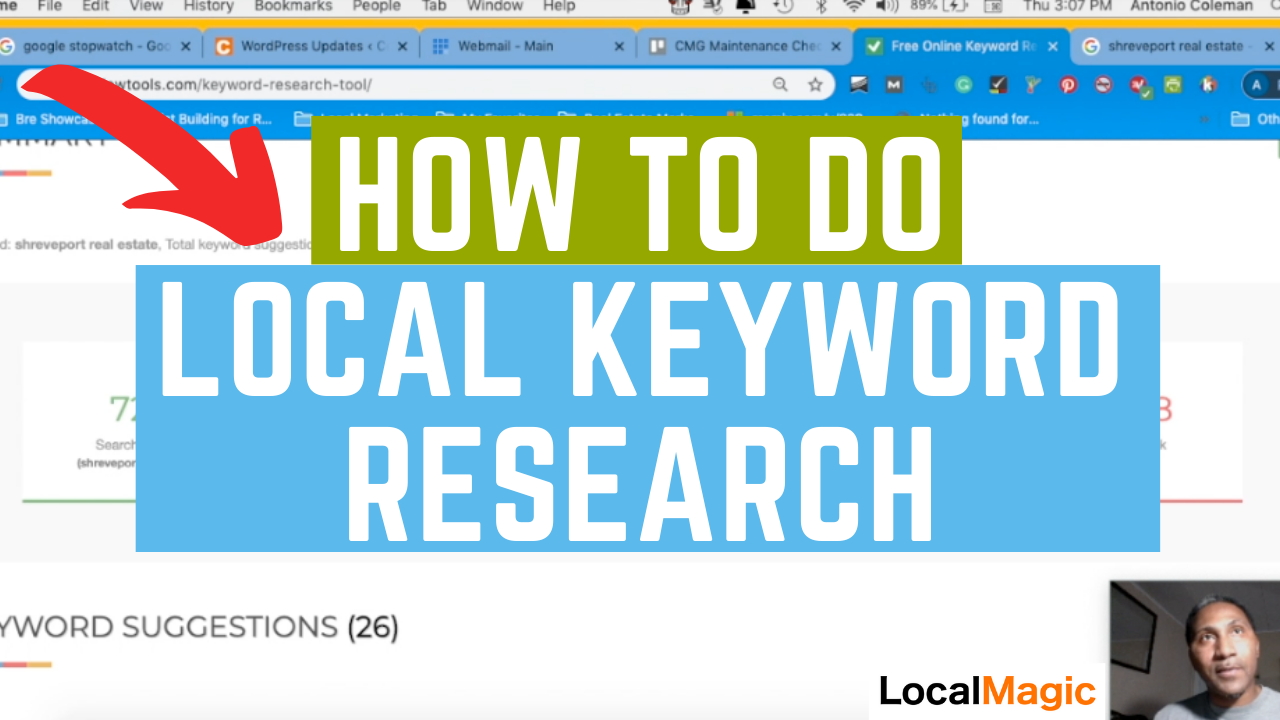The width and height of the screenshot is (1280, 720).
Task: Open the Help menu
Action: coord(559,6)
